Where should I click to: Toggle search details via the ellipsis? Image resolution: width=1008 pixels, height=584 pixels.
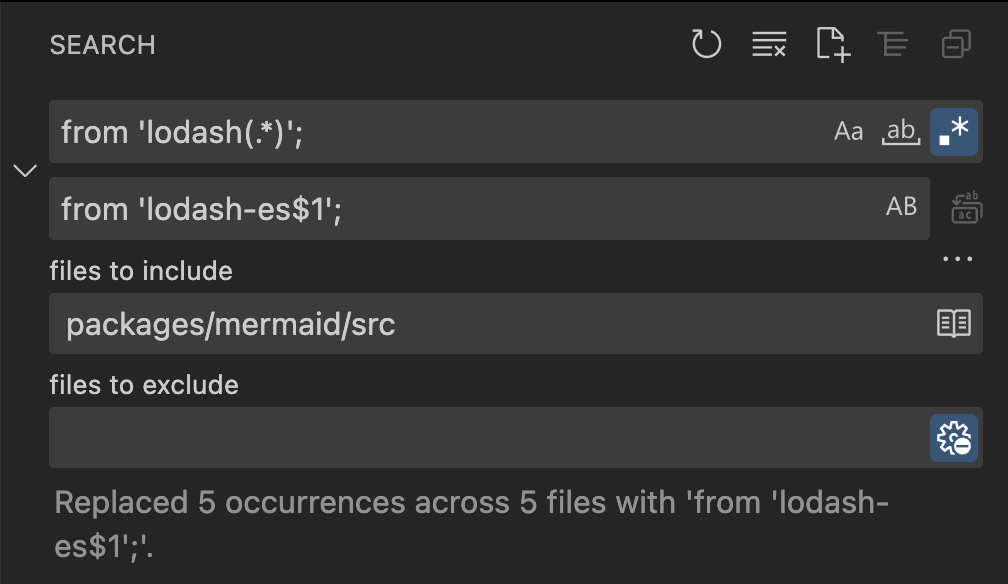tap(957, 259)
